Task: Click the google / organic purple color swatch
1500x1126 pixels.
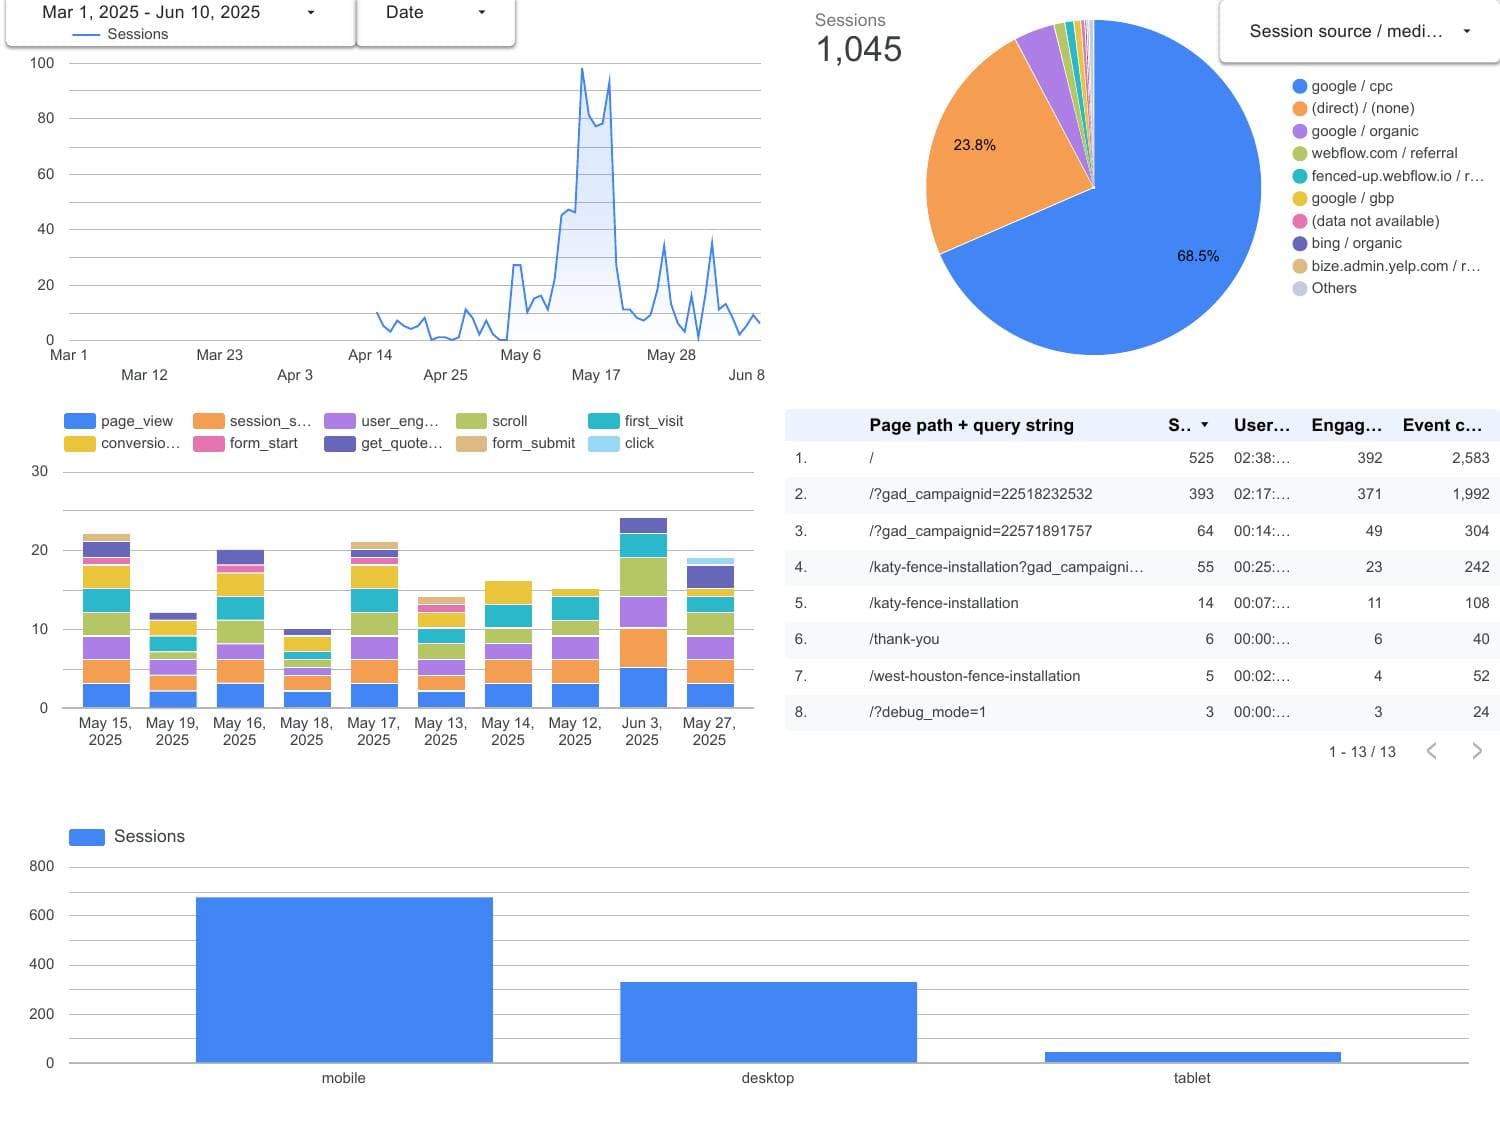Action: (x=1299, y=131)
